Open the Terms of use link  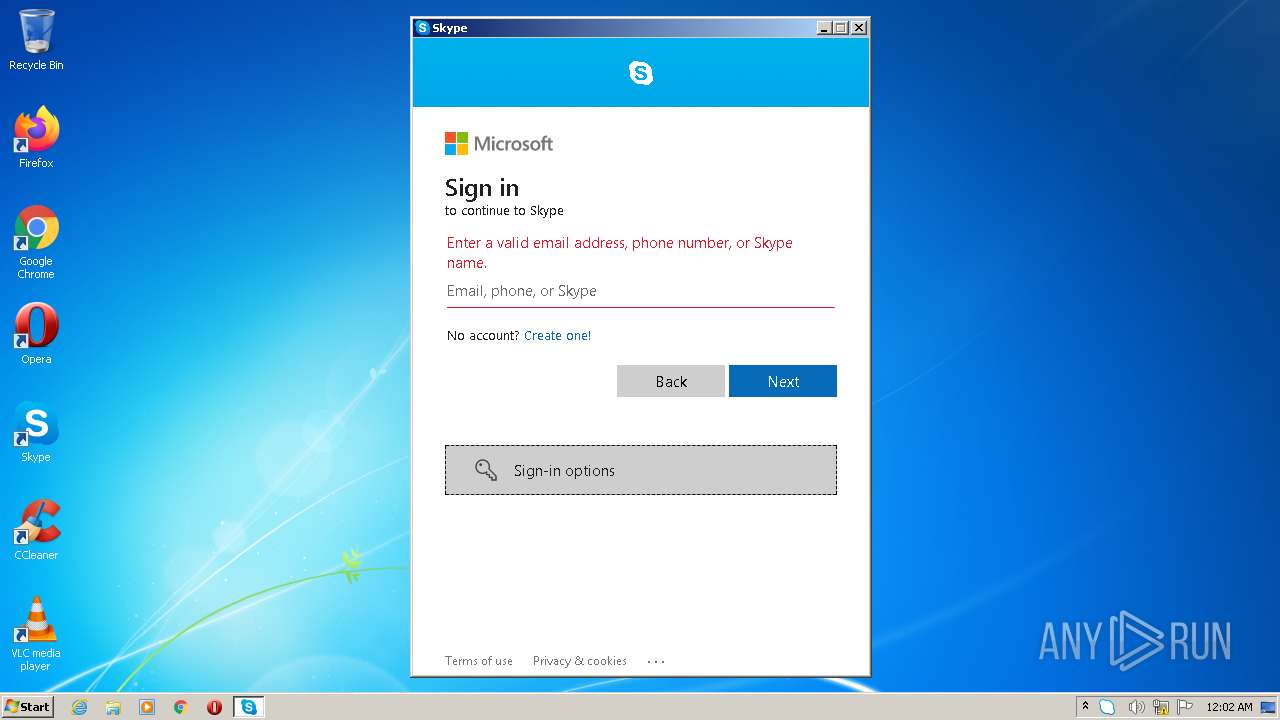pos(479,661)
